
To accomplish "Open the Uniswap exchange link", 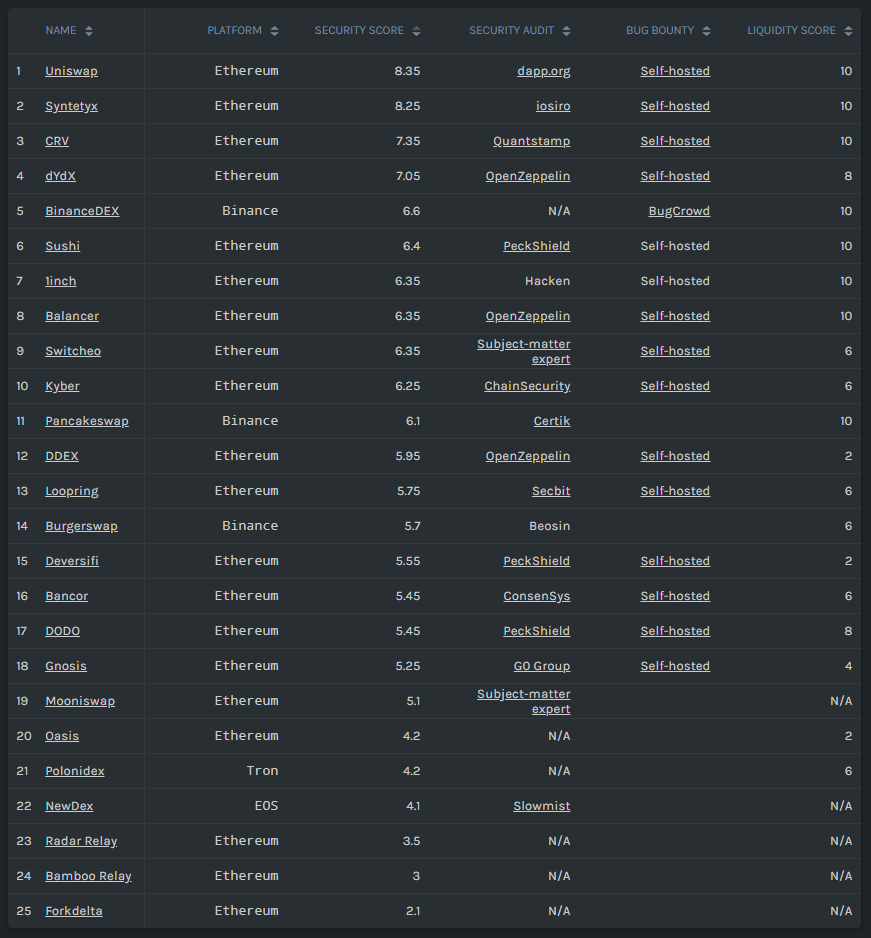I will click(x=71, y=71).
